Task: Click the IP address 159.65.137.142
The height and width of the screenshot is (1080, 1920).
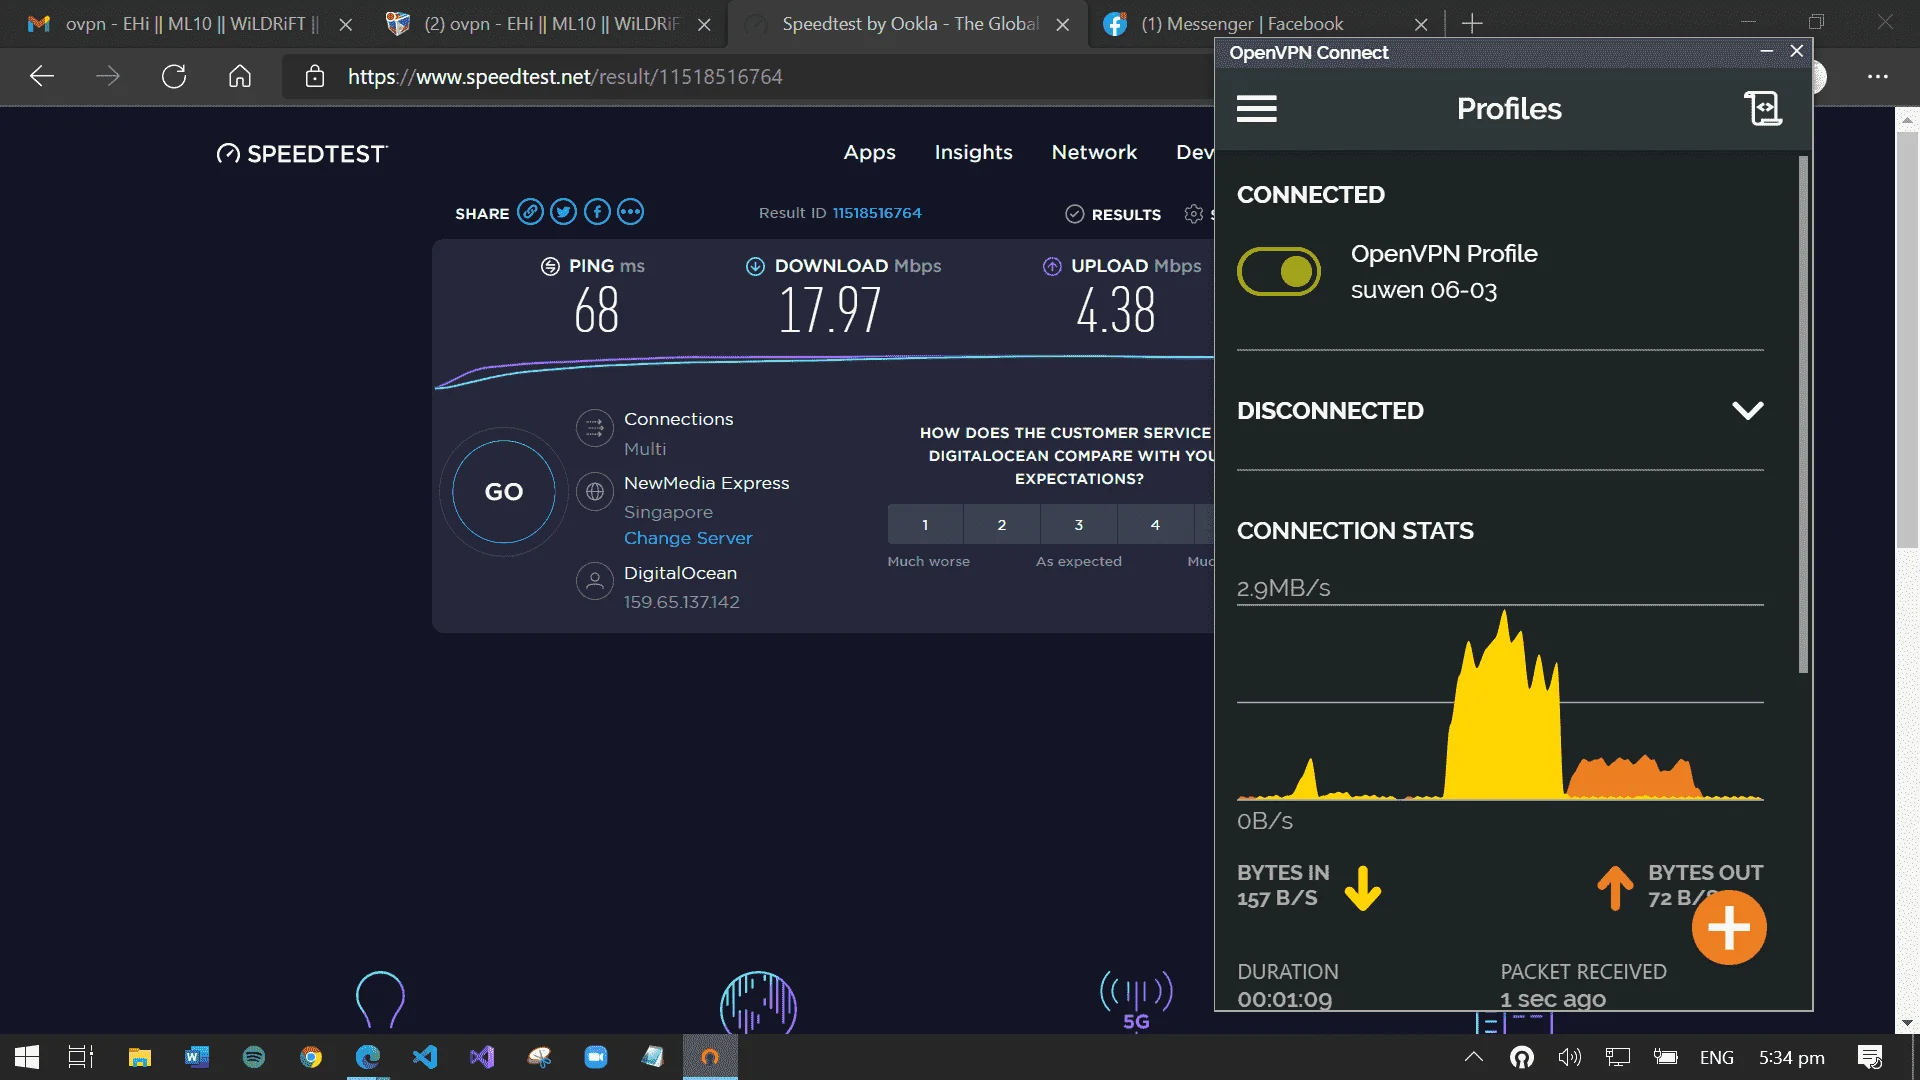Action: coord(682,602)
